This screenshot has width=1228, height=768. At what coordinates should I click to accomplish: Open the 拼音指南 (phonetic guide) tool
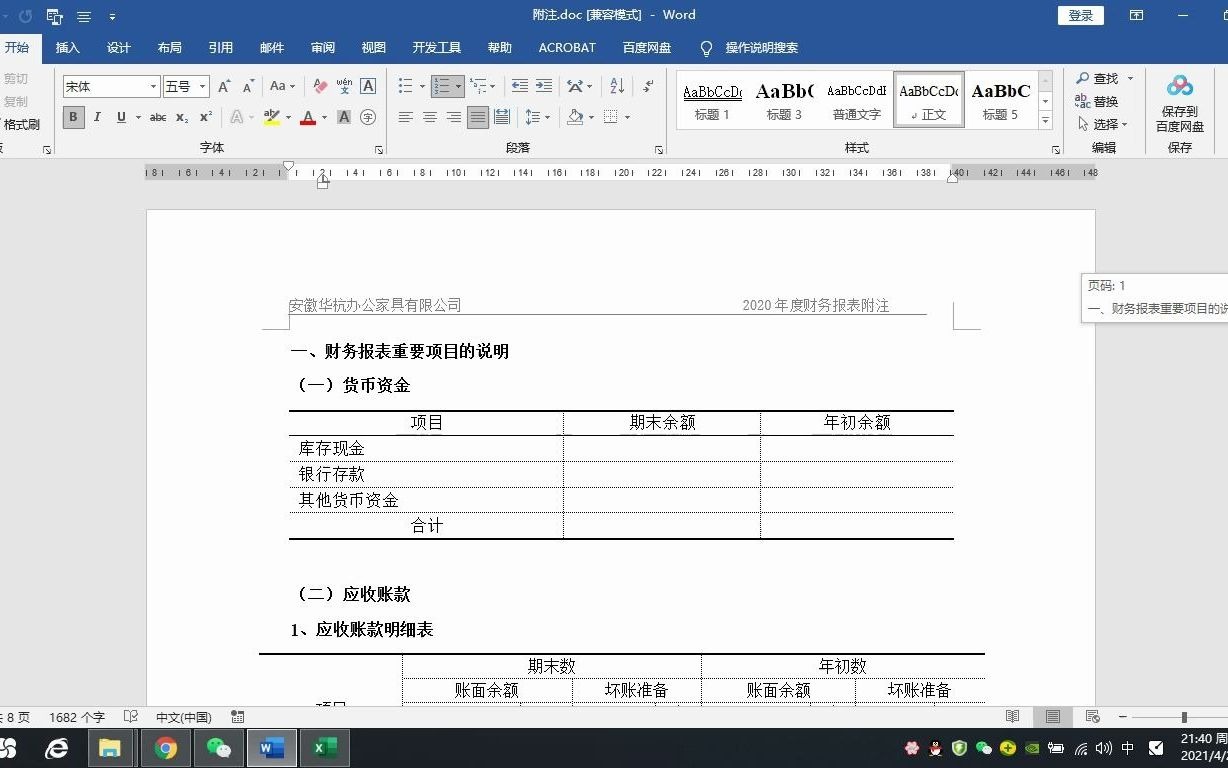click(343, 87)
